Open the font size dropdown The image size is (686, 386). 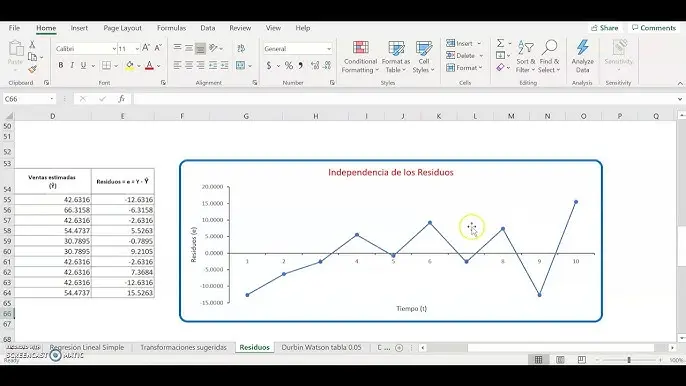pyautogui.click(x=137, y=49)
